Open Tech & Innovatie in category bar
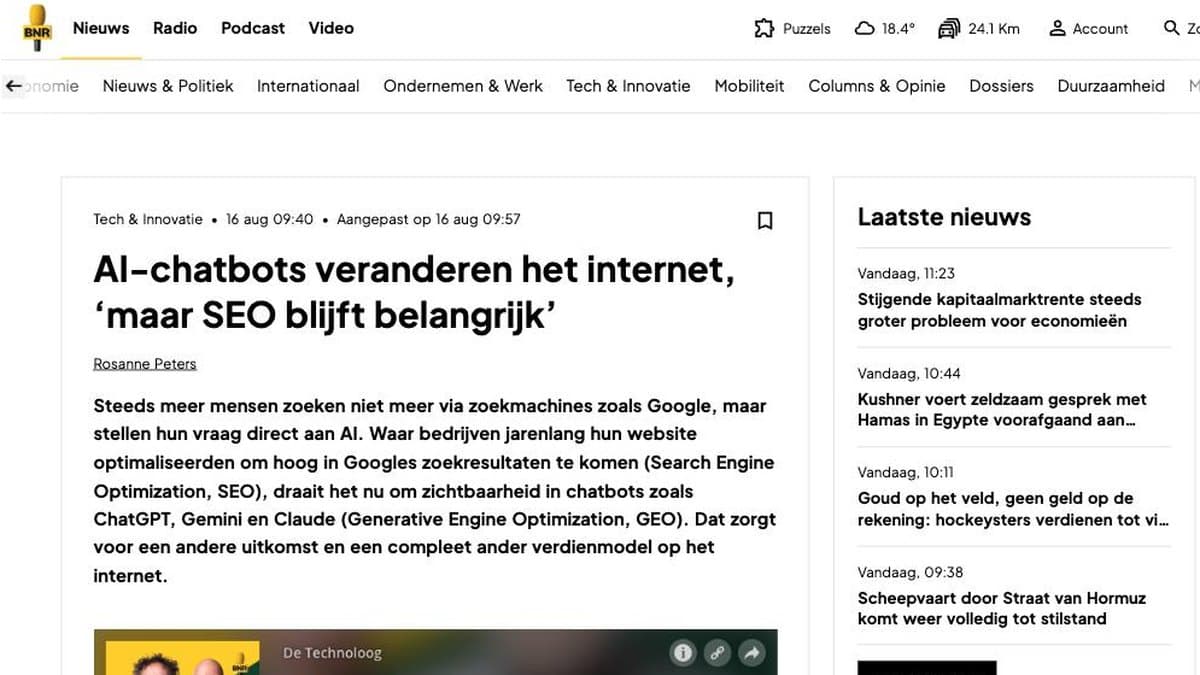This screenshot has height=675, width=1200. click(628, 86)
